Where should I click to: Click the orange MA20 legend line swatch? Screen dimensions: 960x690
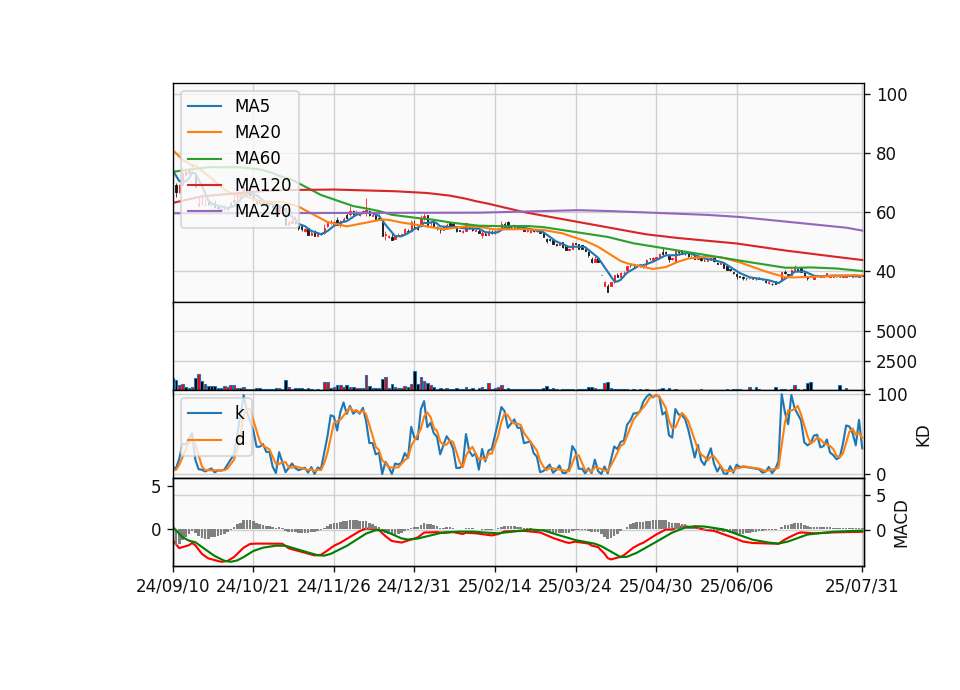pyautogui.click(x=204, y=132)
